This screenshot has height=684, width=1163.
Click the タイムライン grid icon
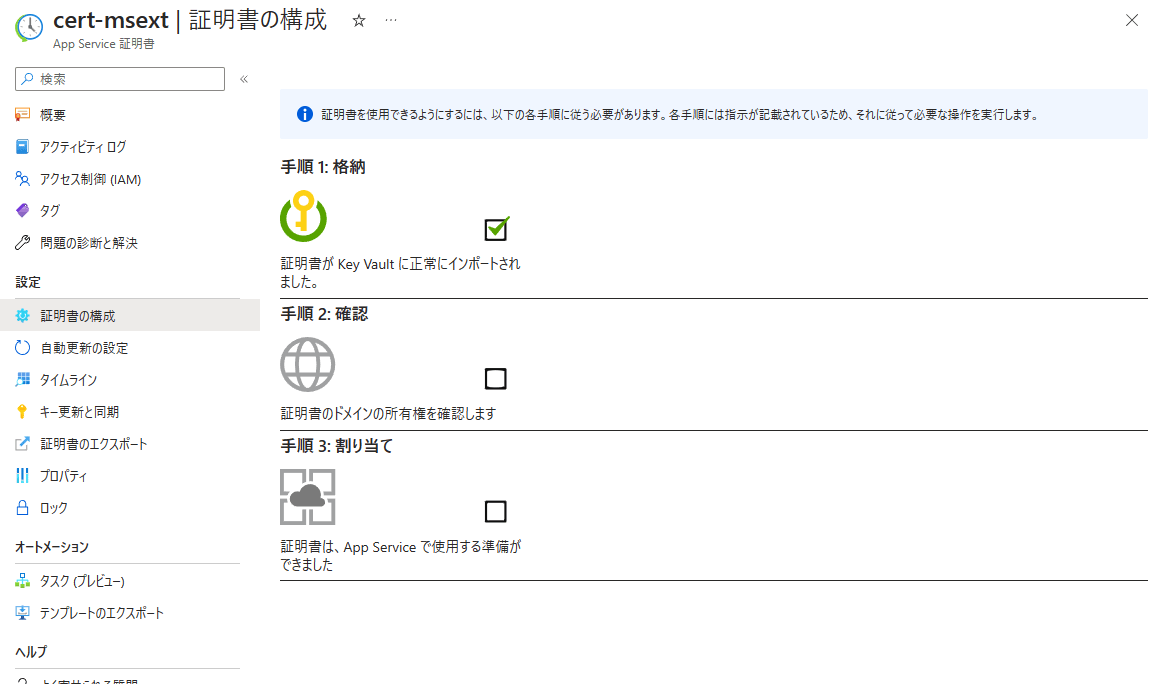22,380
